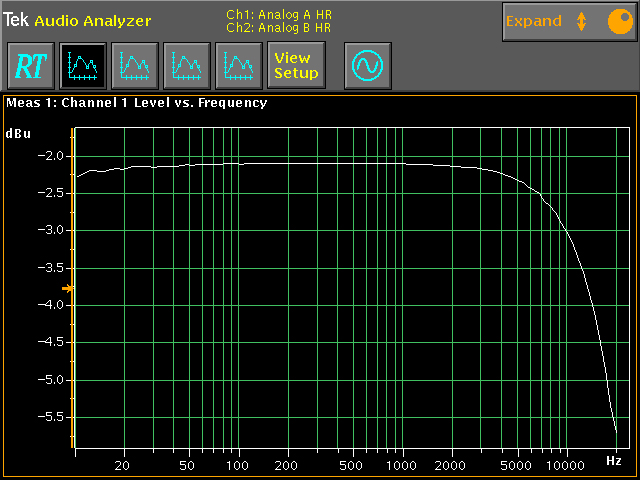
Task: Click the 1000 Hz label on the frequency axis
Action: click(x=403, y=466)
